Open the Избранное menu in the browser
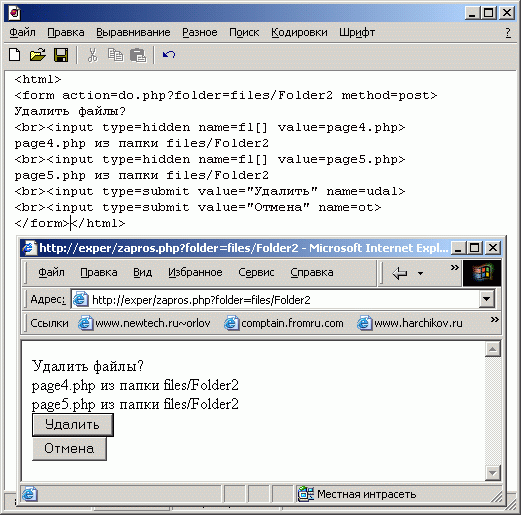This screenshot has width=521, height=515. tap(195, 272)
